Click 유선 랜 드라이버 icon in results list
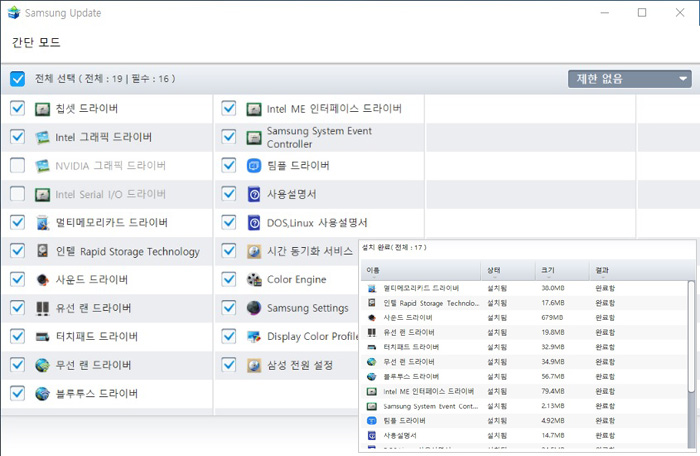The image size is (700, 456). point(371,332)
